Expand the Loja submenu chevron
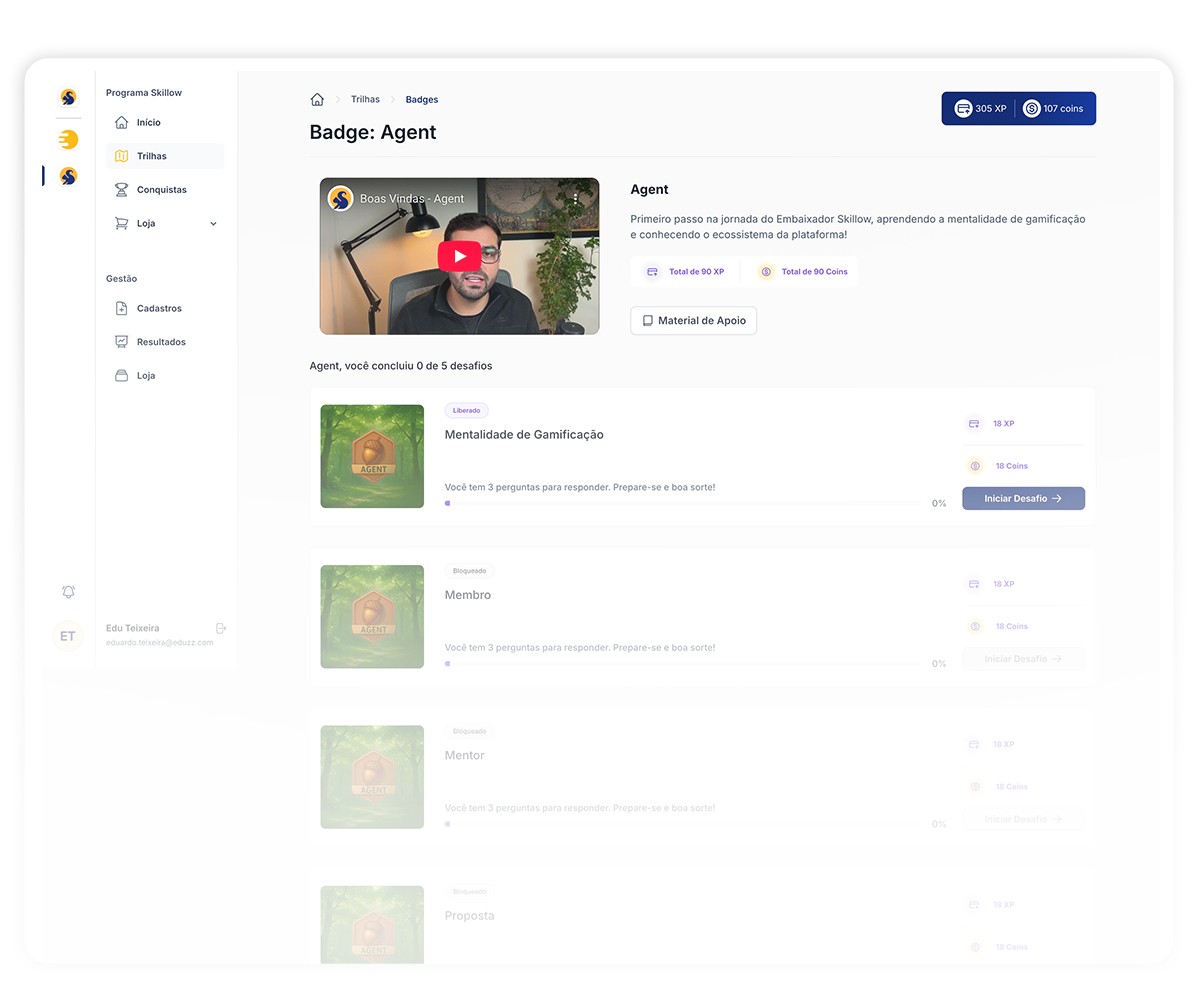This screenshot has width=1200, height=992. click(x=213, y=224)
